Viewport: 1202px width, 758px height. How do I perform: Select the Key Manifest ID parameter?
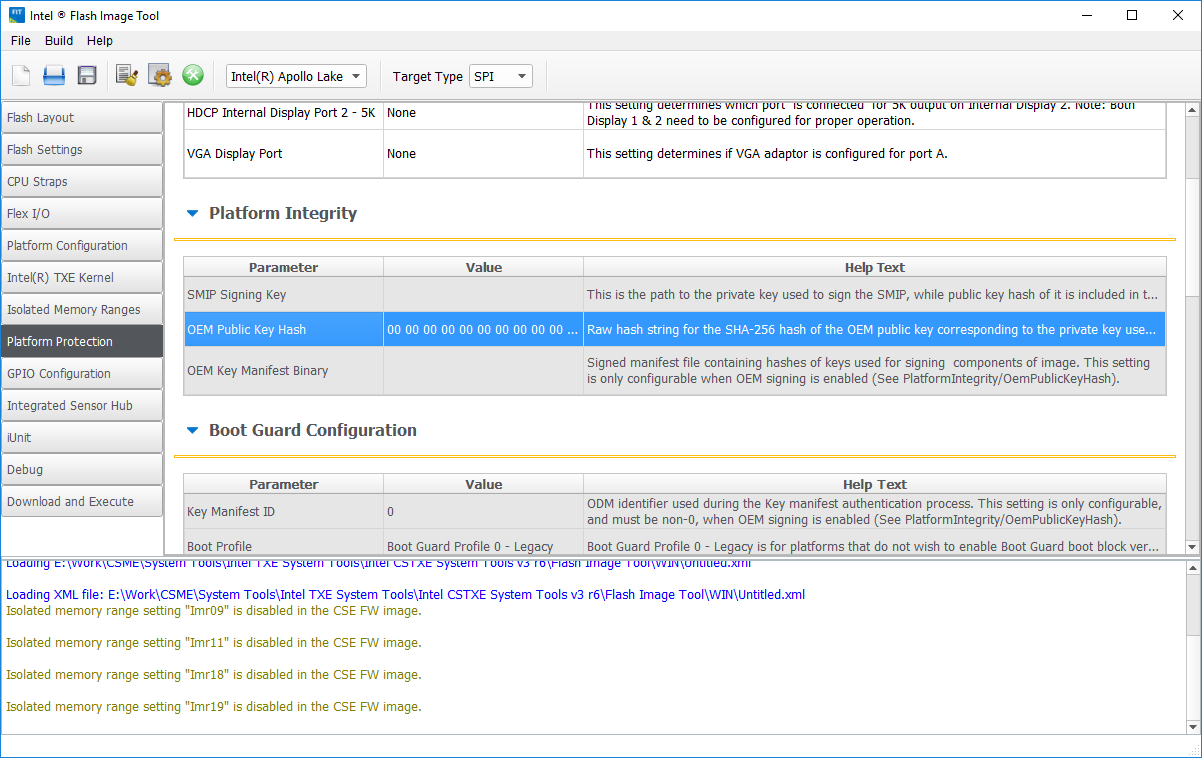[283, 512]
